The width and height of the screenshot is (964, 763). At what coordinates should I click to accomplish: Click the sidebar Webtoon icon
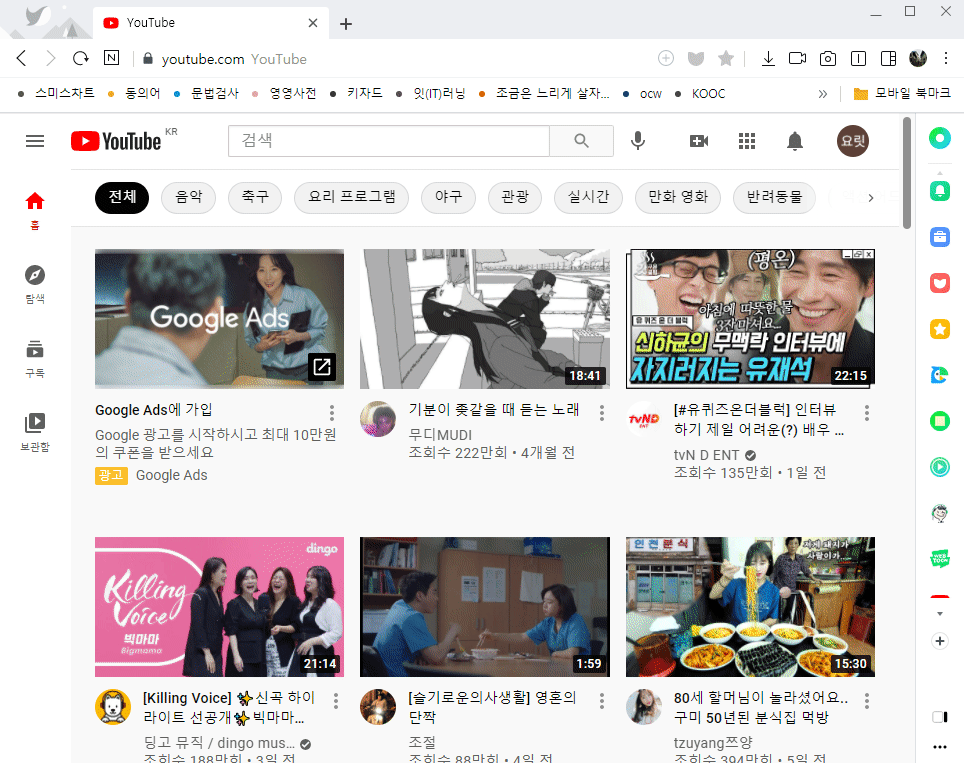(x=939, y=558)
